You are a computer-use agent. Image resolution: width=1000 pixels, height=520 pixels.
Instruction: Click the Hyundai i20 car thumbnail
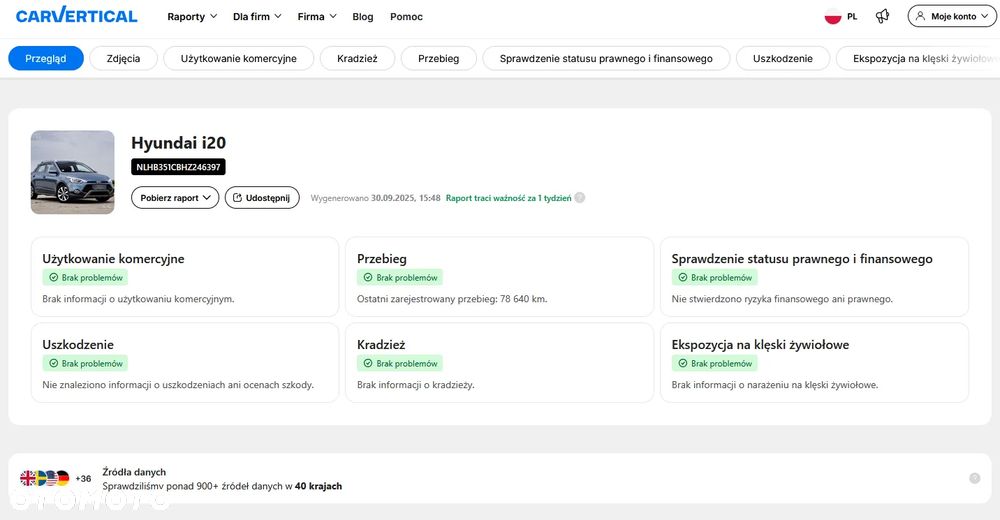tap(72, 172)
